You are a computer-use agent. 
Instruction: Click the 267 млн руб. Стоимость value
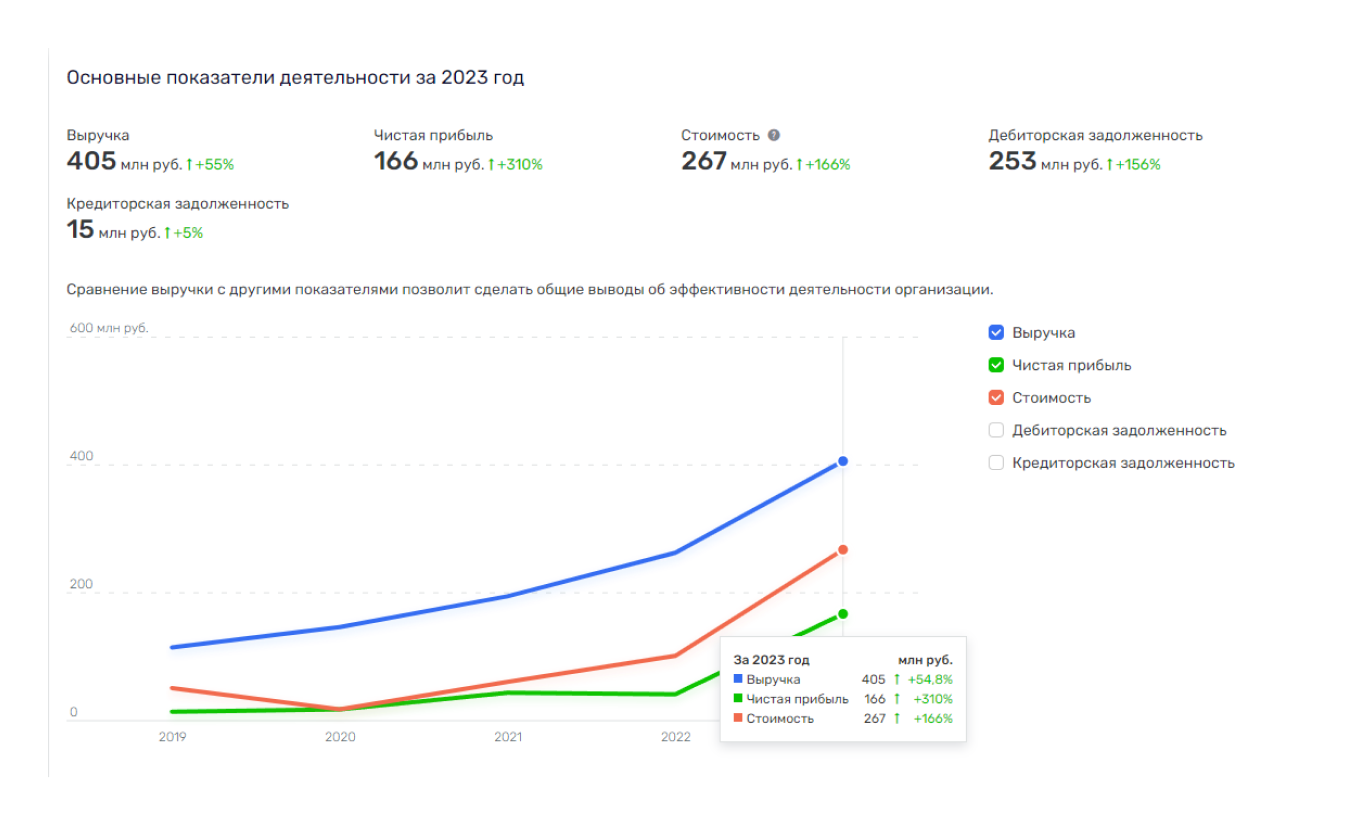736,162
